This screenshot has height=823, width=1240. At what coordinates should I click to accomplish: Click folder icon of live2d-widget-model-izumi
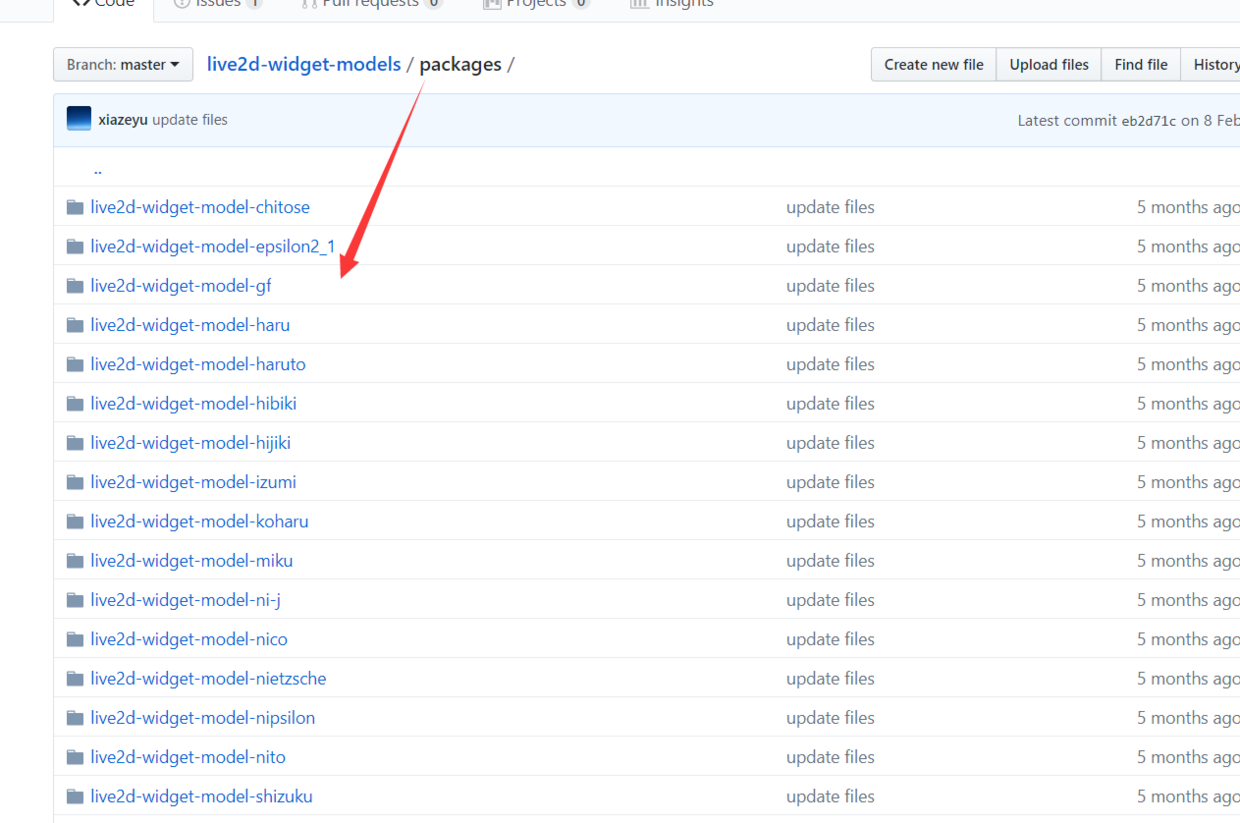tap(75, 482)
